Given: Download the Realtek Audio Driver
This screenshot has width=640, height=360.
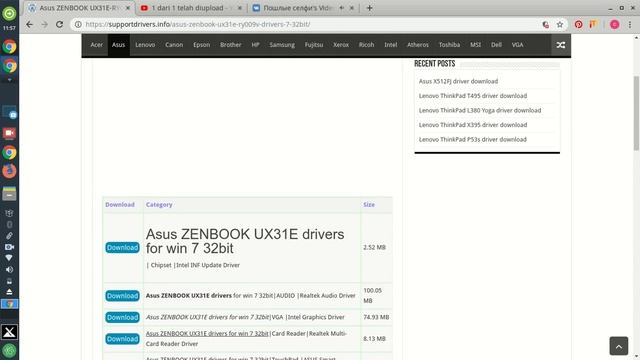Looking at the screenshot, I should coord(122,296).
